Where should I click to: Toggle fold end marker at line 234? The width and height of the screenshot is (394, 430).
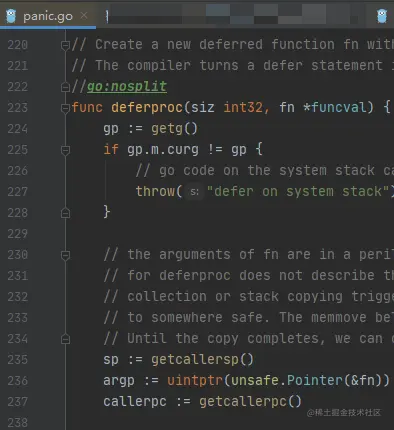[65, 339]
